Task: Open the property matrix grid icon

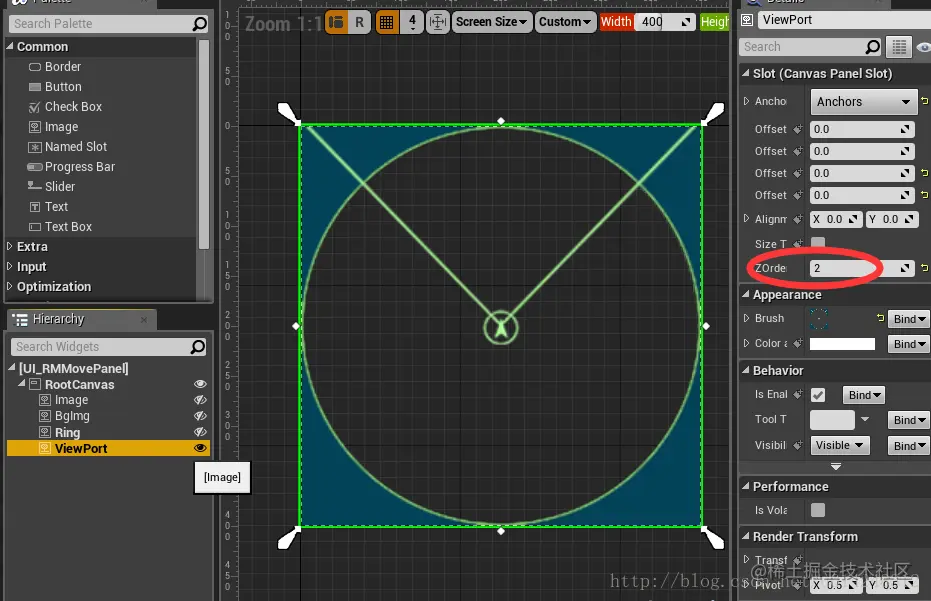Action: (899, 47)
